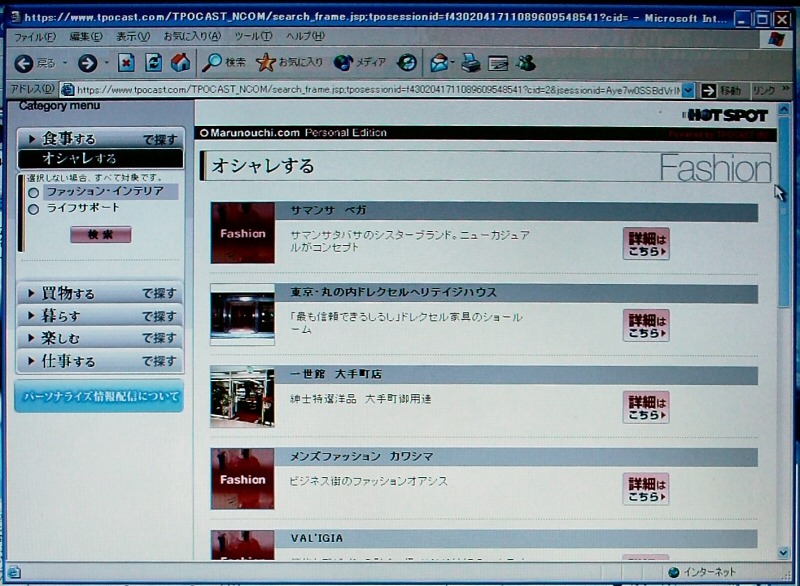Open the お気に入り(A) menu
Viewport: 800px width, 586px height.
coord(192,36)
